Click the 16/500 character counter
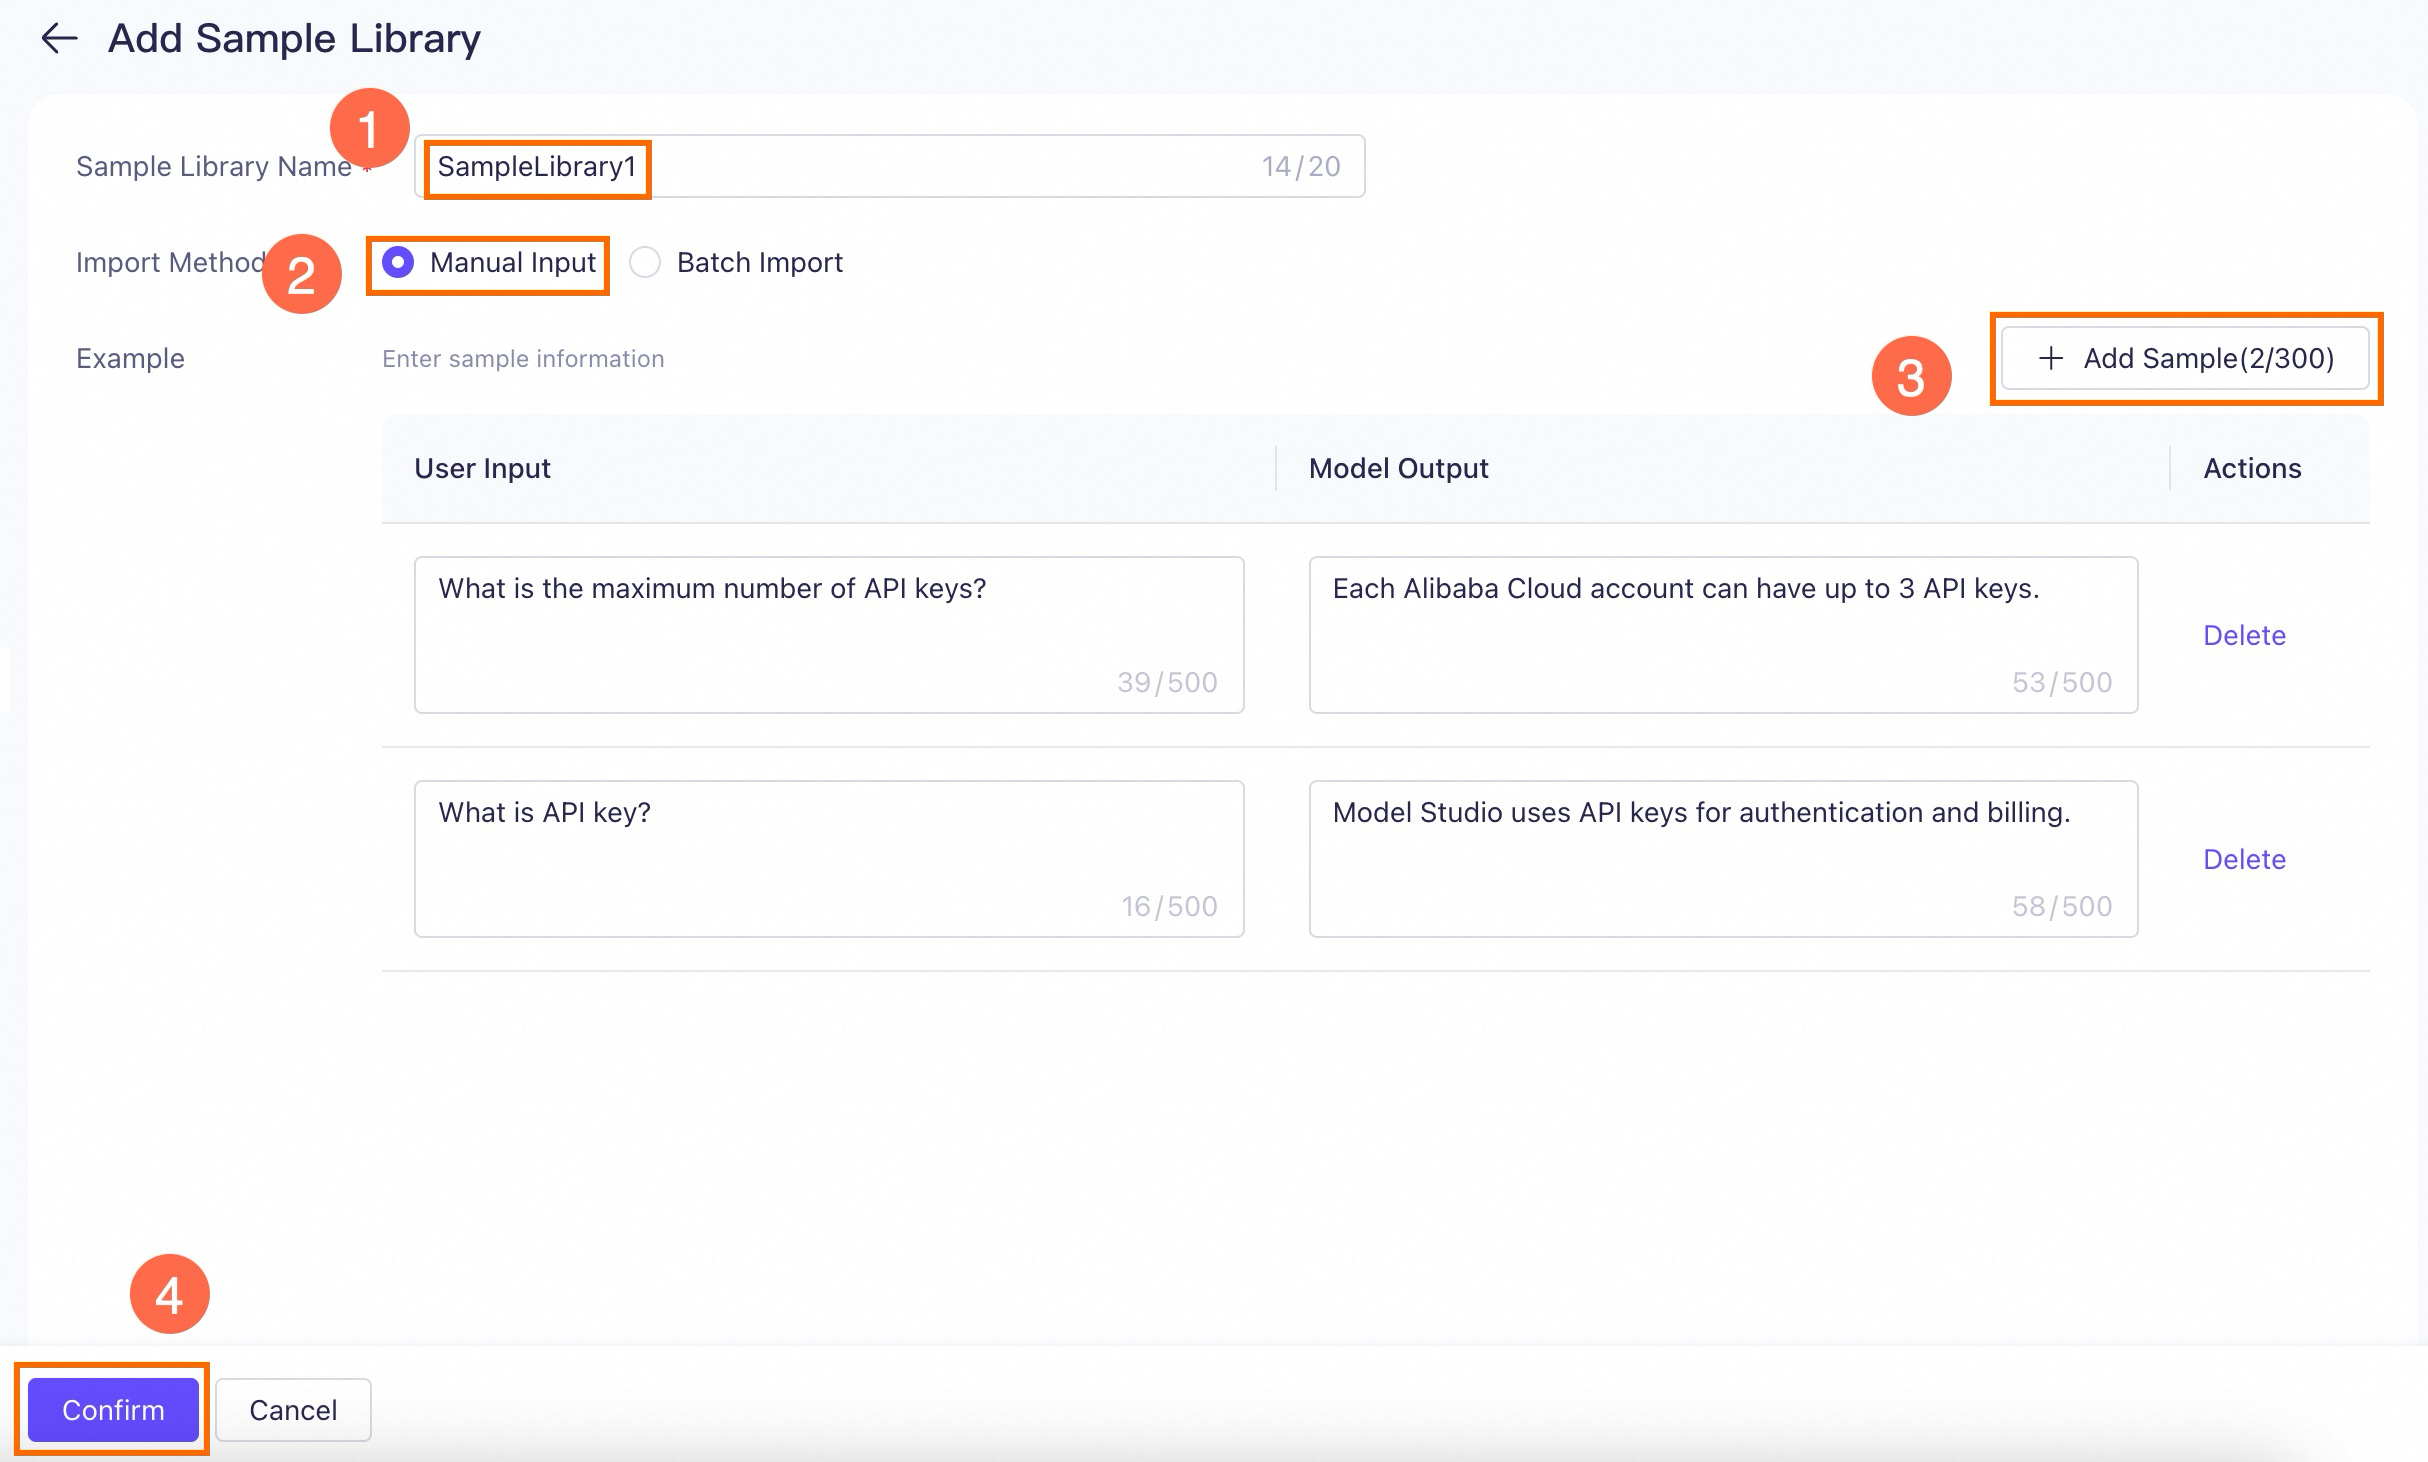This screenshot has width=2428, height=1462. [1169, 906]
